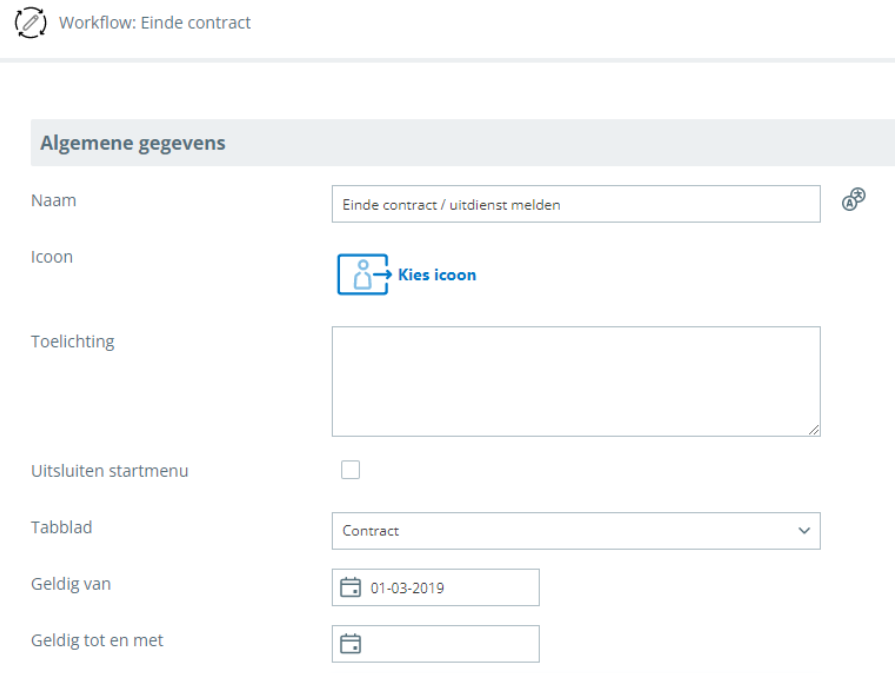Toggle the Uitsluiten startmenu checkbox
Viewport: 895px width, 674px height.
pos(351,470)
